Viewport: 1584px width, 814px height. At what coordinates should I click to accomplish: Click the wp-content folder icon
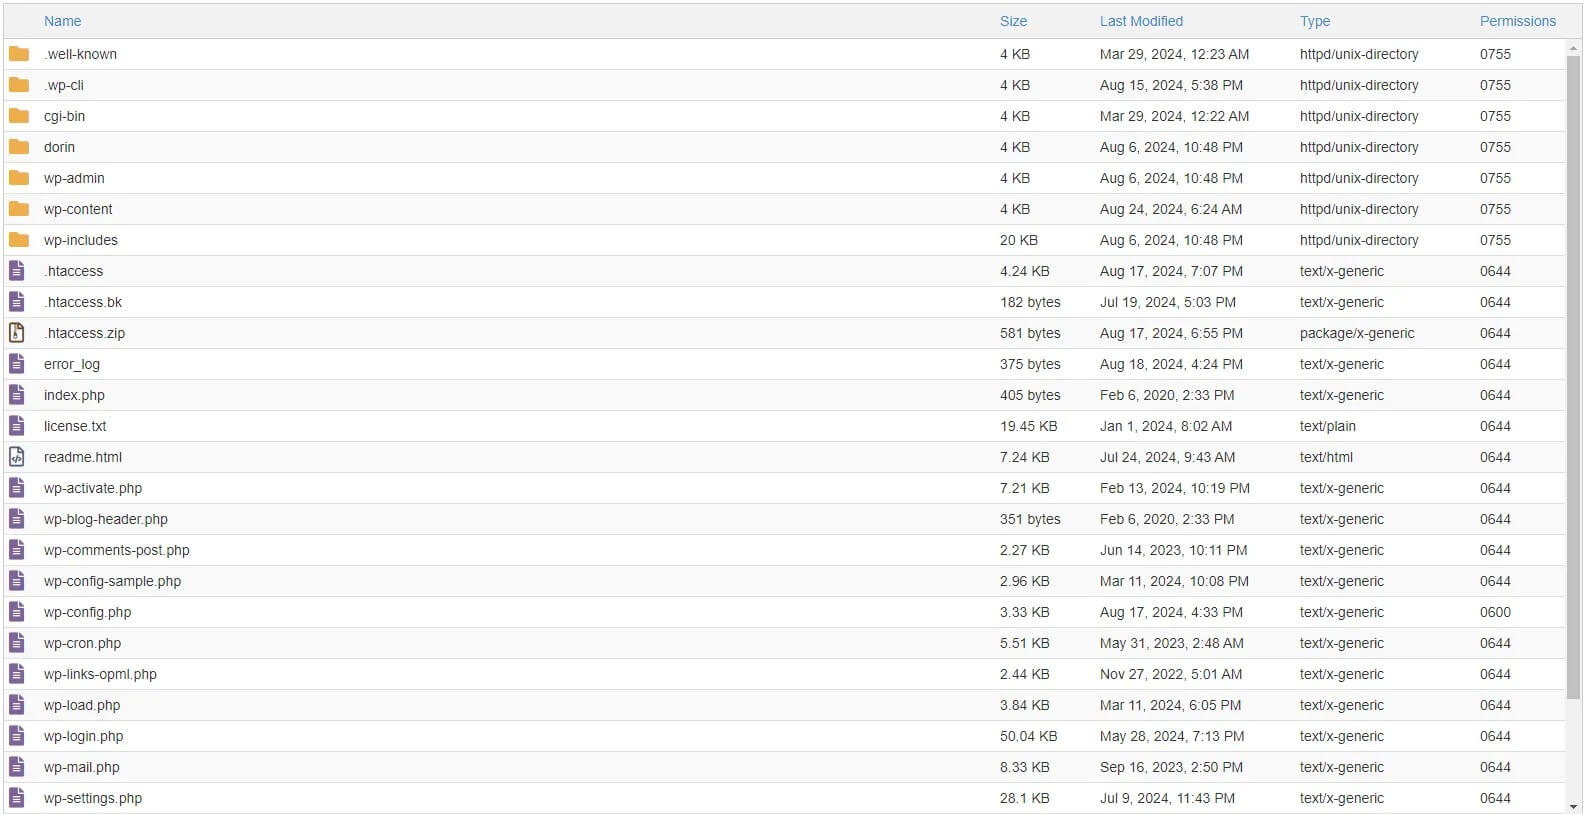(18, 209)
